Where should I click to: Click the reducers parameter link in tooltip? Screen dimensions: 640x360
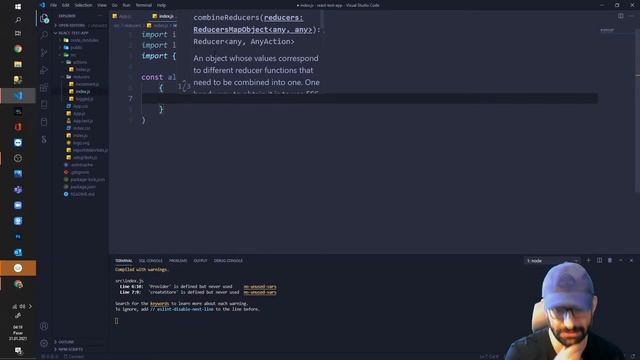coord(284,18)
